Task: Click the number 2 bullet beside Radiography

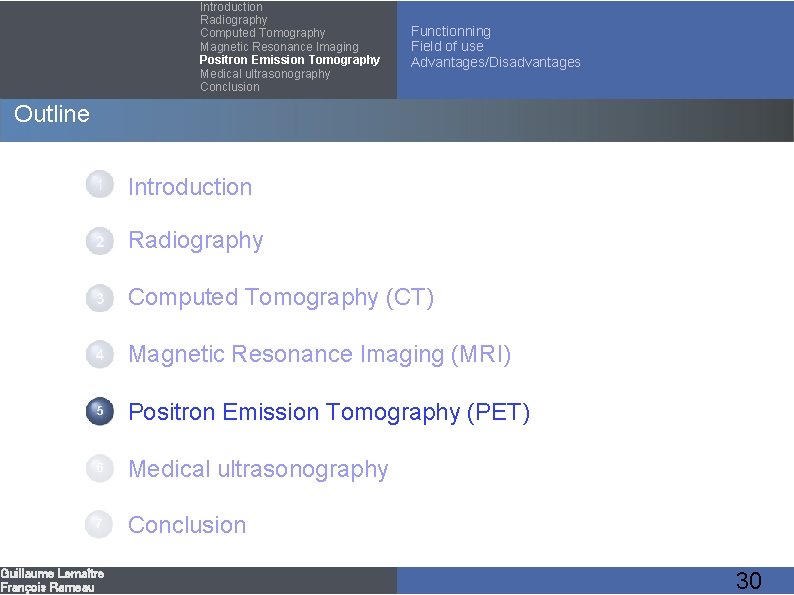Action: click(x=99, y=241)
